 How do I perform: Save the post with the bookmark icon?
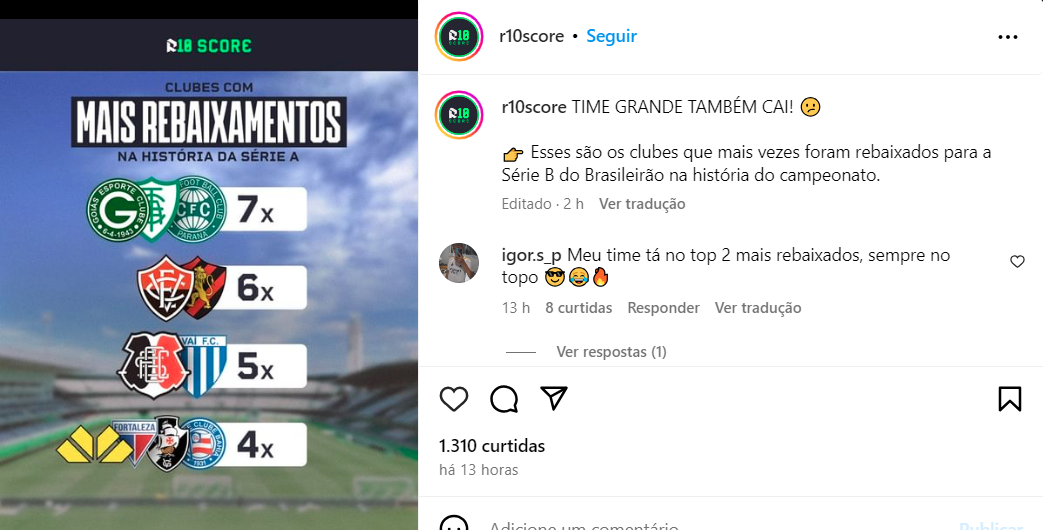click(1010, 398)
